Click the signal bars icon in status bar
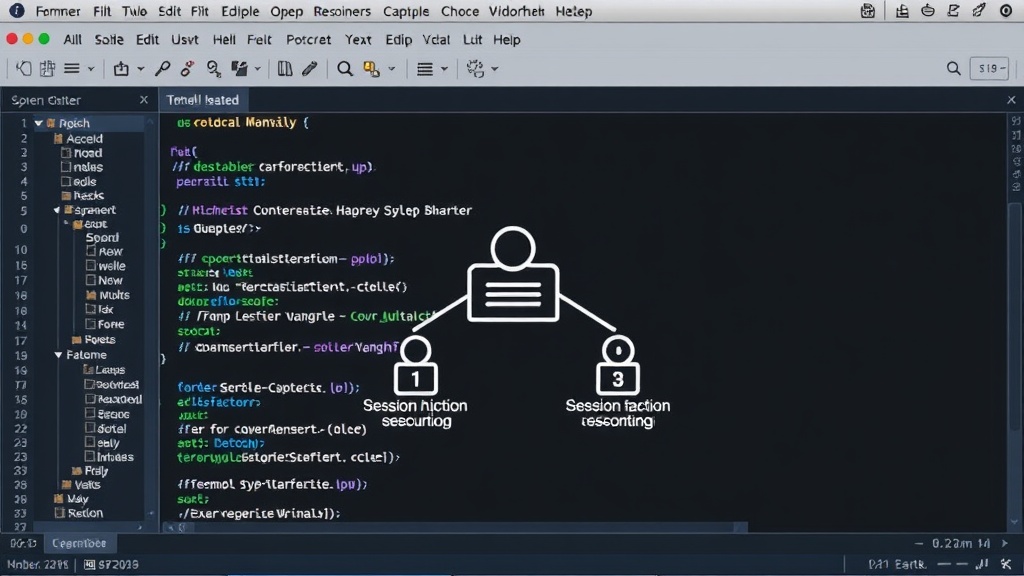This screenshot has width=1024, height=576. click(x=982, y=563)
